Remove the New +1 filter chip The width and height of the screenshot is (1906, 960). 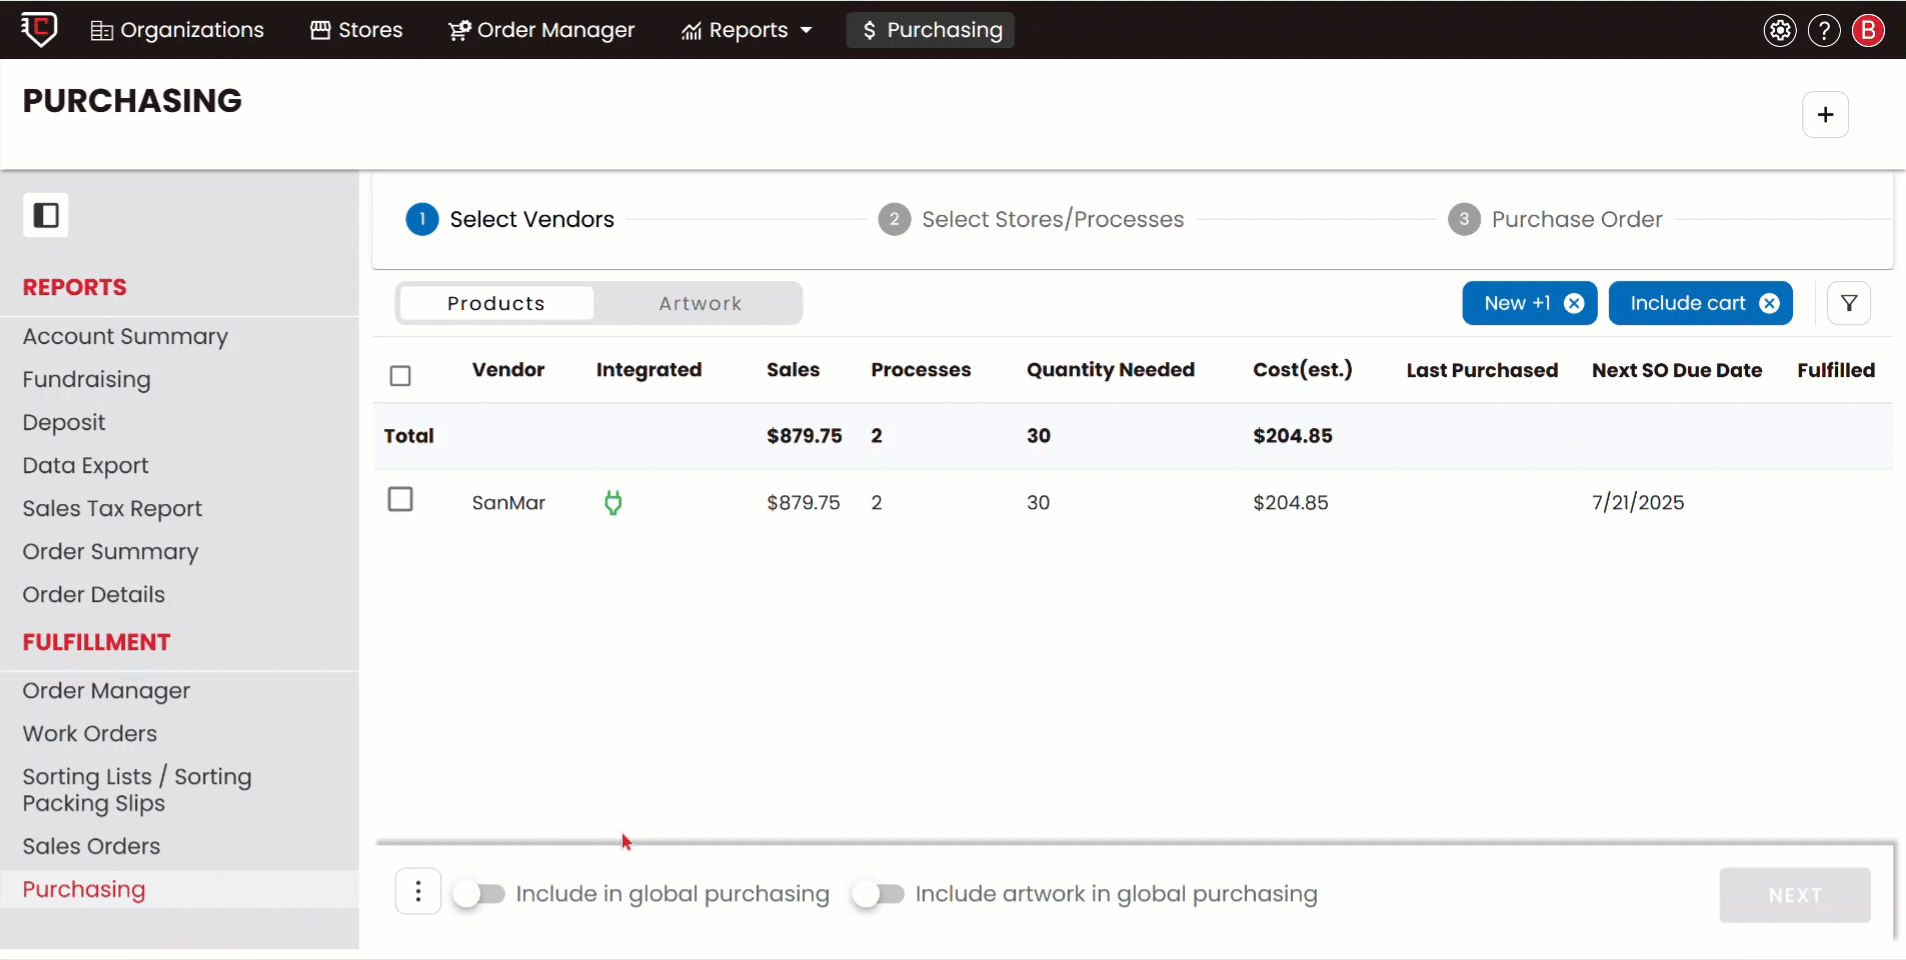click(x=1574, y=303)
